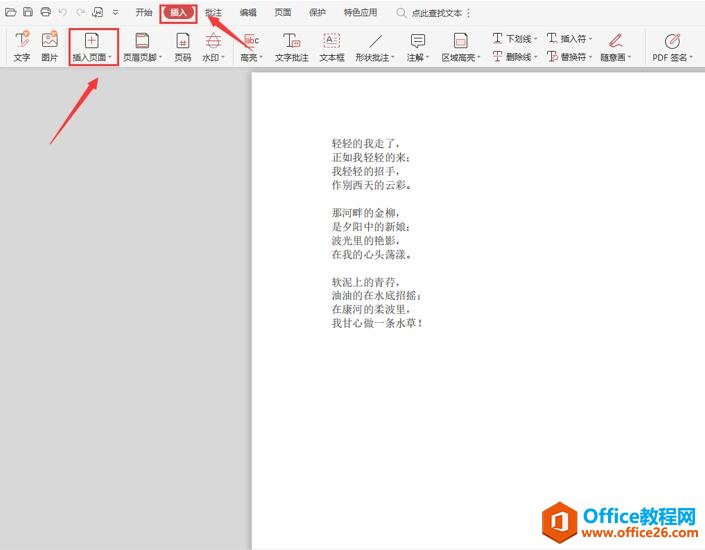Click the poem line 轻轻的我走了
Image resolution: width=705 pixels, height=550 pixels.
(x=365, y=143)
